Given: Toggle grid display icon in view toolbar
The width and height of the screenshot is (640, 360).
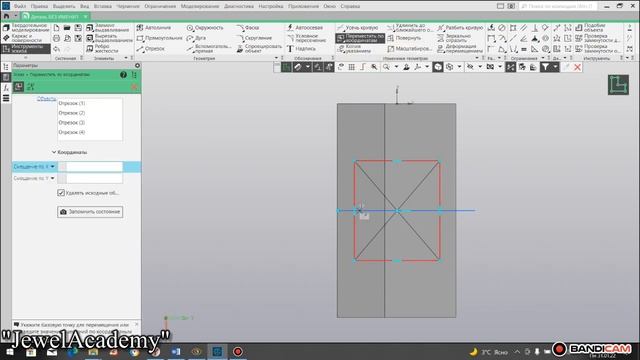Looking at the screenshot, I should click(351, 67).
